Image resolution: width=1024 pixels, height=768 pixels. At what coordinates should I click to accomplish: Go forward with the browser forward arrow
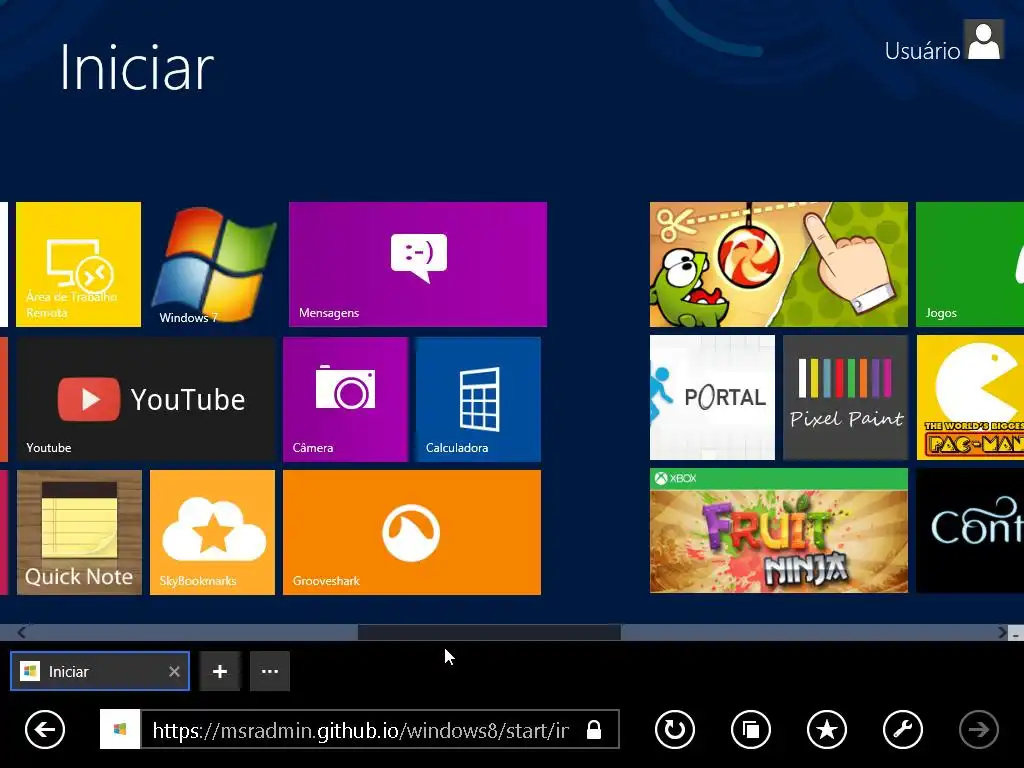(x=979, y=729)
